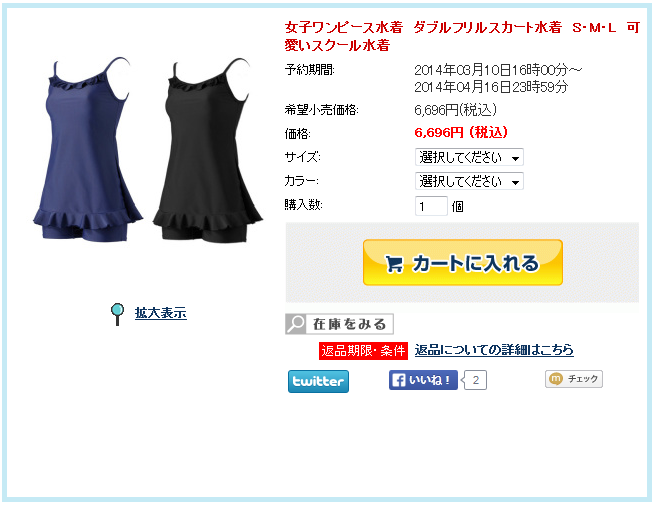Click the magnifying glass icon beside 拡大表示
Viewport: 655px width, 505px height.
tap(117, 314)
